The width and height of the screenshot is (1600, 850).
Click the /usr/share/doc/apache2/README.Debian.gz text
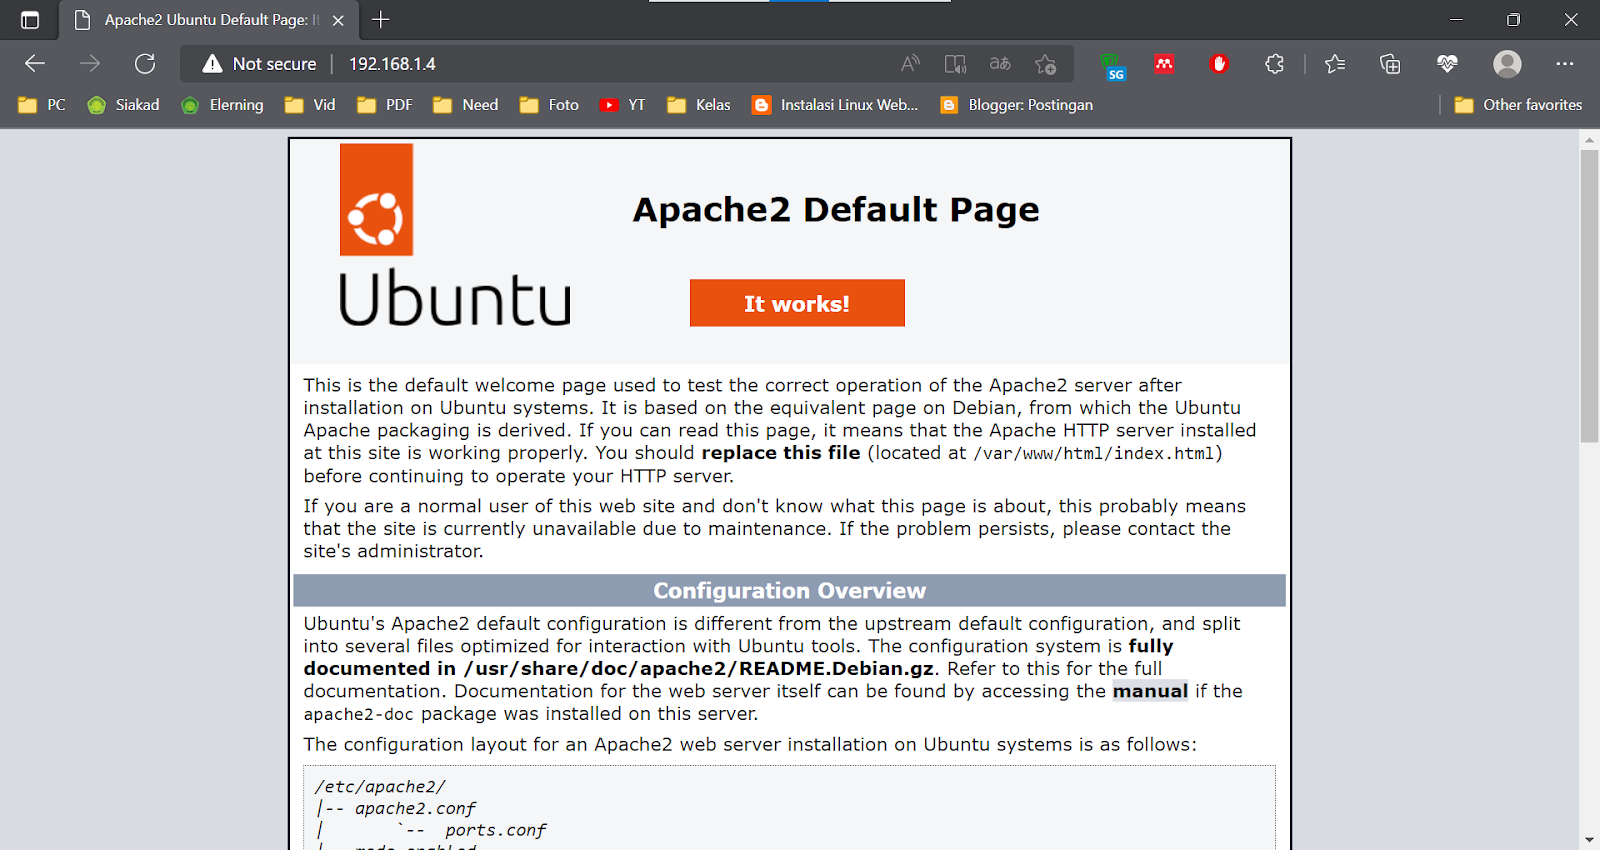click(x=699, y=669)
